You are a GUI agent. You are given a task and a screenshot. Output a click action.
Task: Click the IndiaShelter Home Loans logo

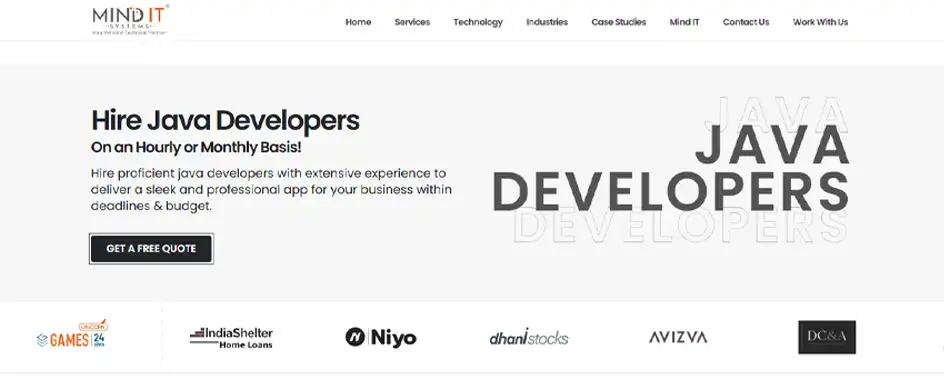pyautogui.click(x=231, y=337)
